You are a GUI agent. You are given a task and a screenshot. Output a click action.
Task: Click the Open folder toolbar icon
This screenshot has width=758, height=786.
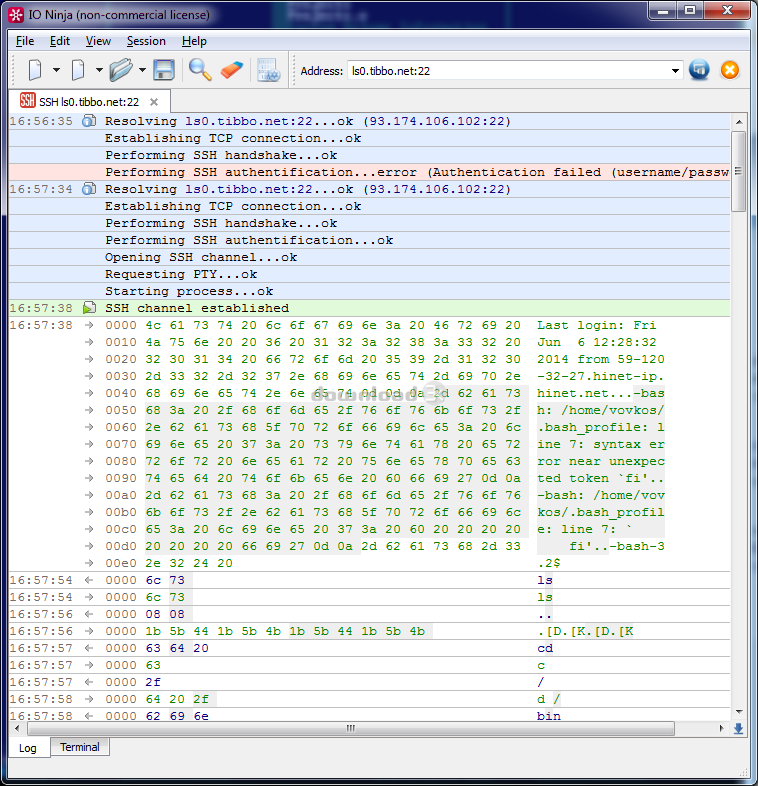[x=121, y=70]
